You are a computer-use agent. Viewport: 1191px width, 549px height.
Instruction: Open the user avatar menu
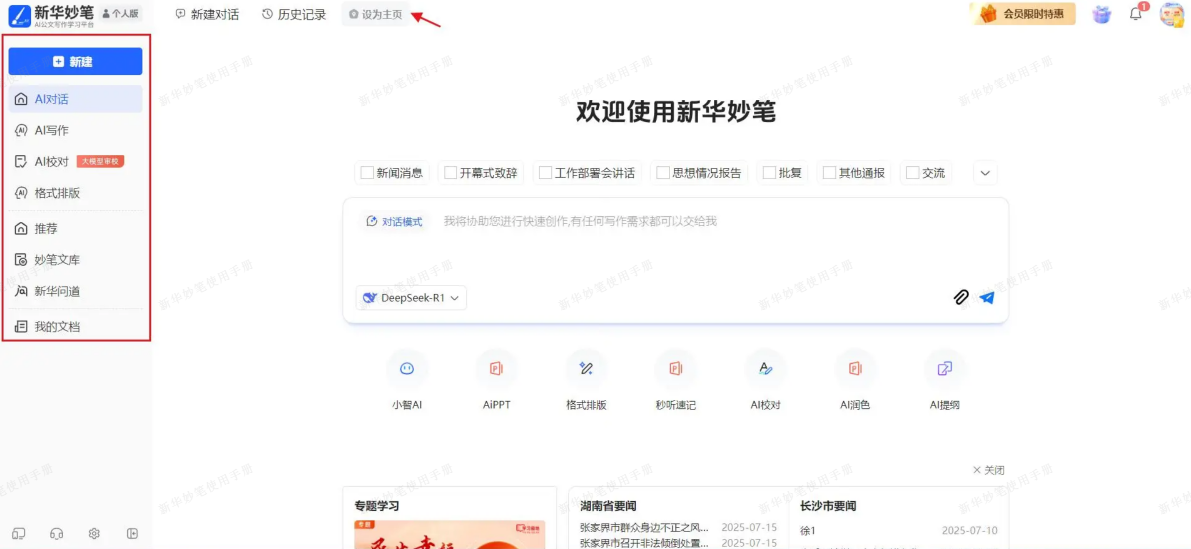pyautogui.click(x=1171, y=14)
